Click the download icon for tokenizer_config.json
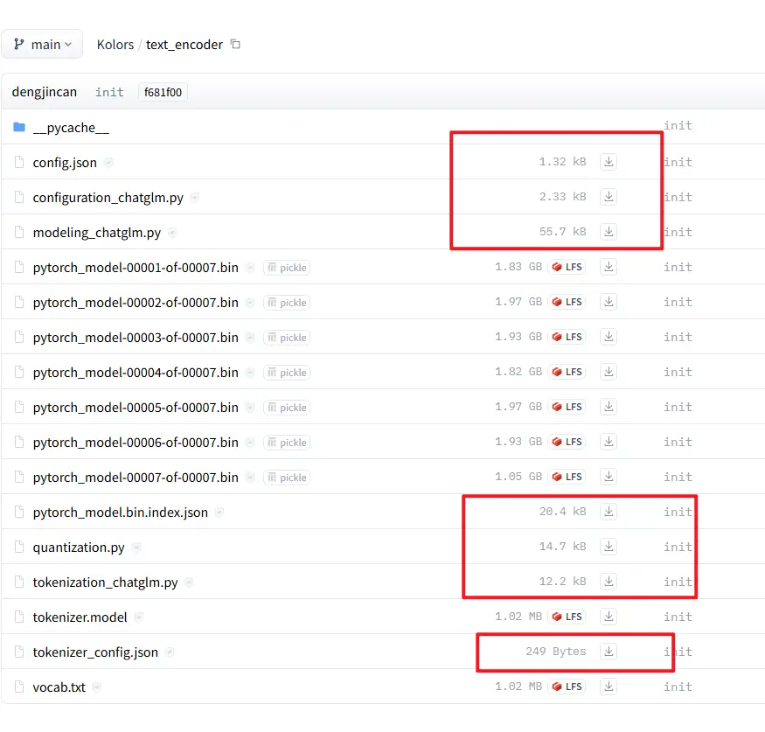 (608, 652)
